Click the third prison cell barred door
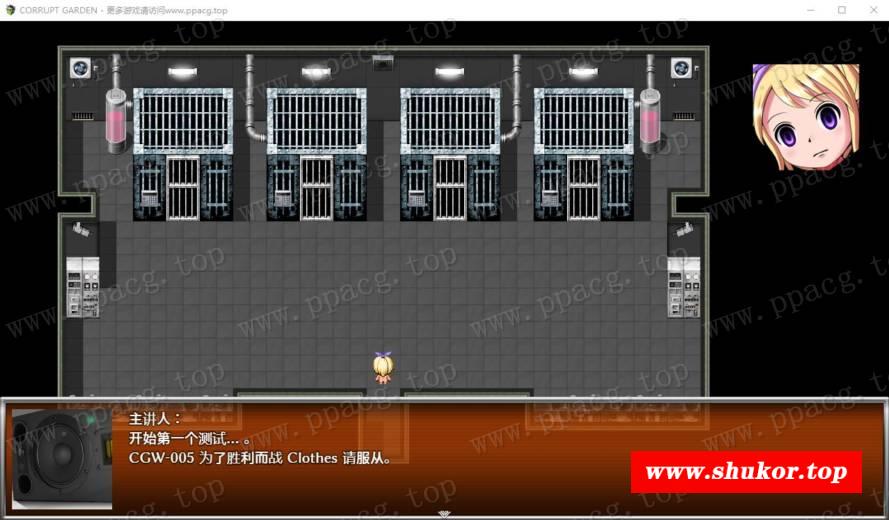The image size is (889, 520). point(450,188)
